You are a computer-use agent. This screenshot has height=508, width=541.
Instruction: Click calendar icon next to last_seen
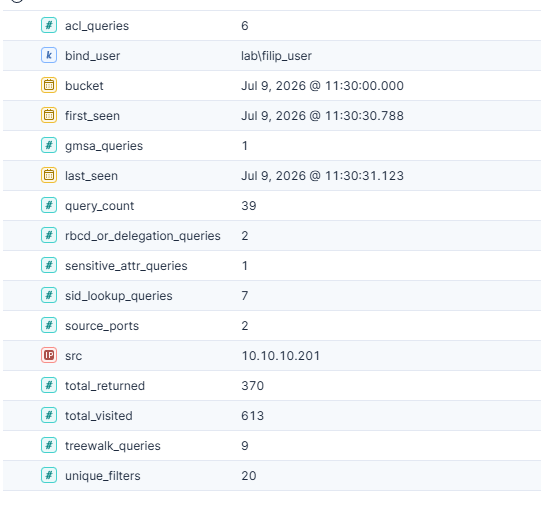point(49,175)
